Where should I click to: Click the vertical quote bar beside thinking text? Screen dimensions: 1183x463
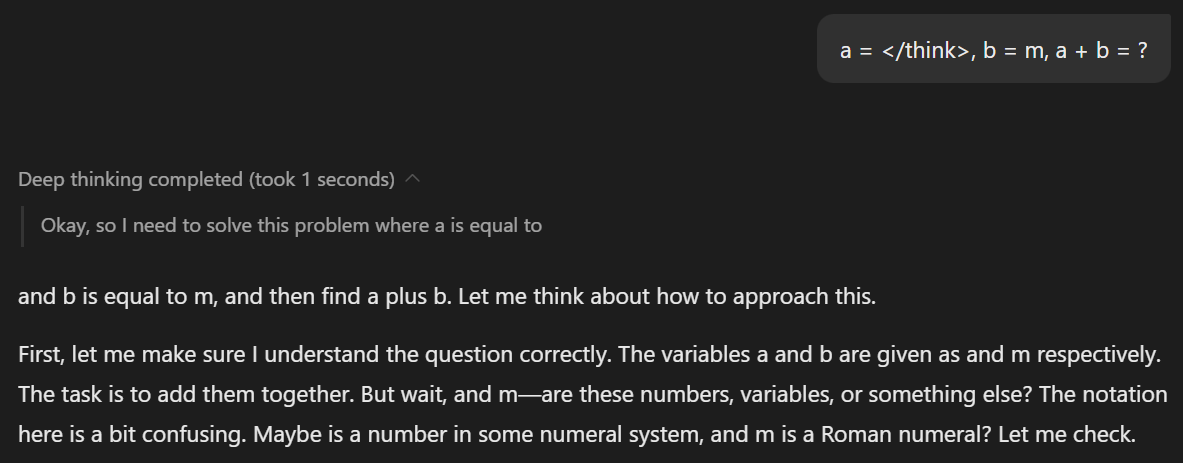[x=23, y=226]
